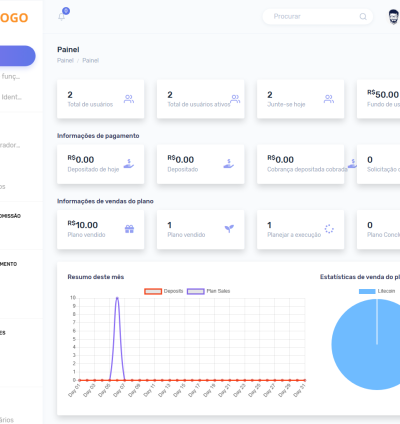Click the Resumo deste mês heading

(x=96, y=277)
